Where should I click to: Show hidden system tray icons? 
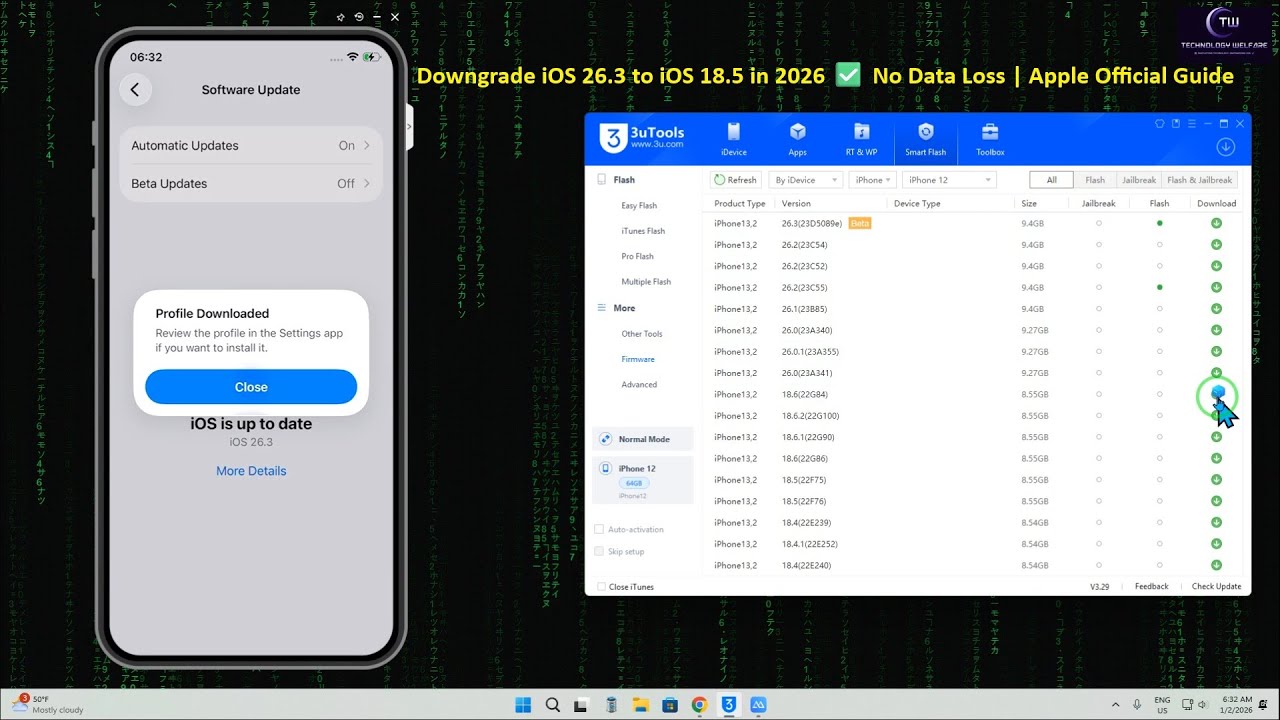(1115, 705)
